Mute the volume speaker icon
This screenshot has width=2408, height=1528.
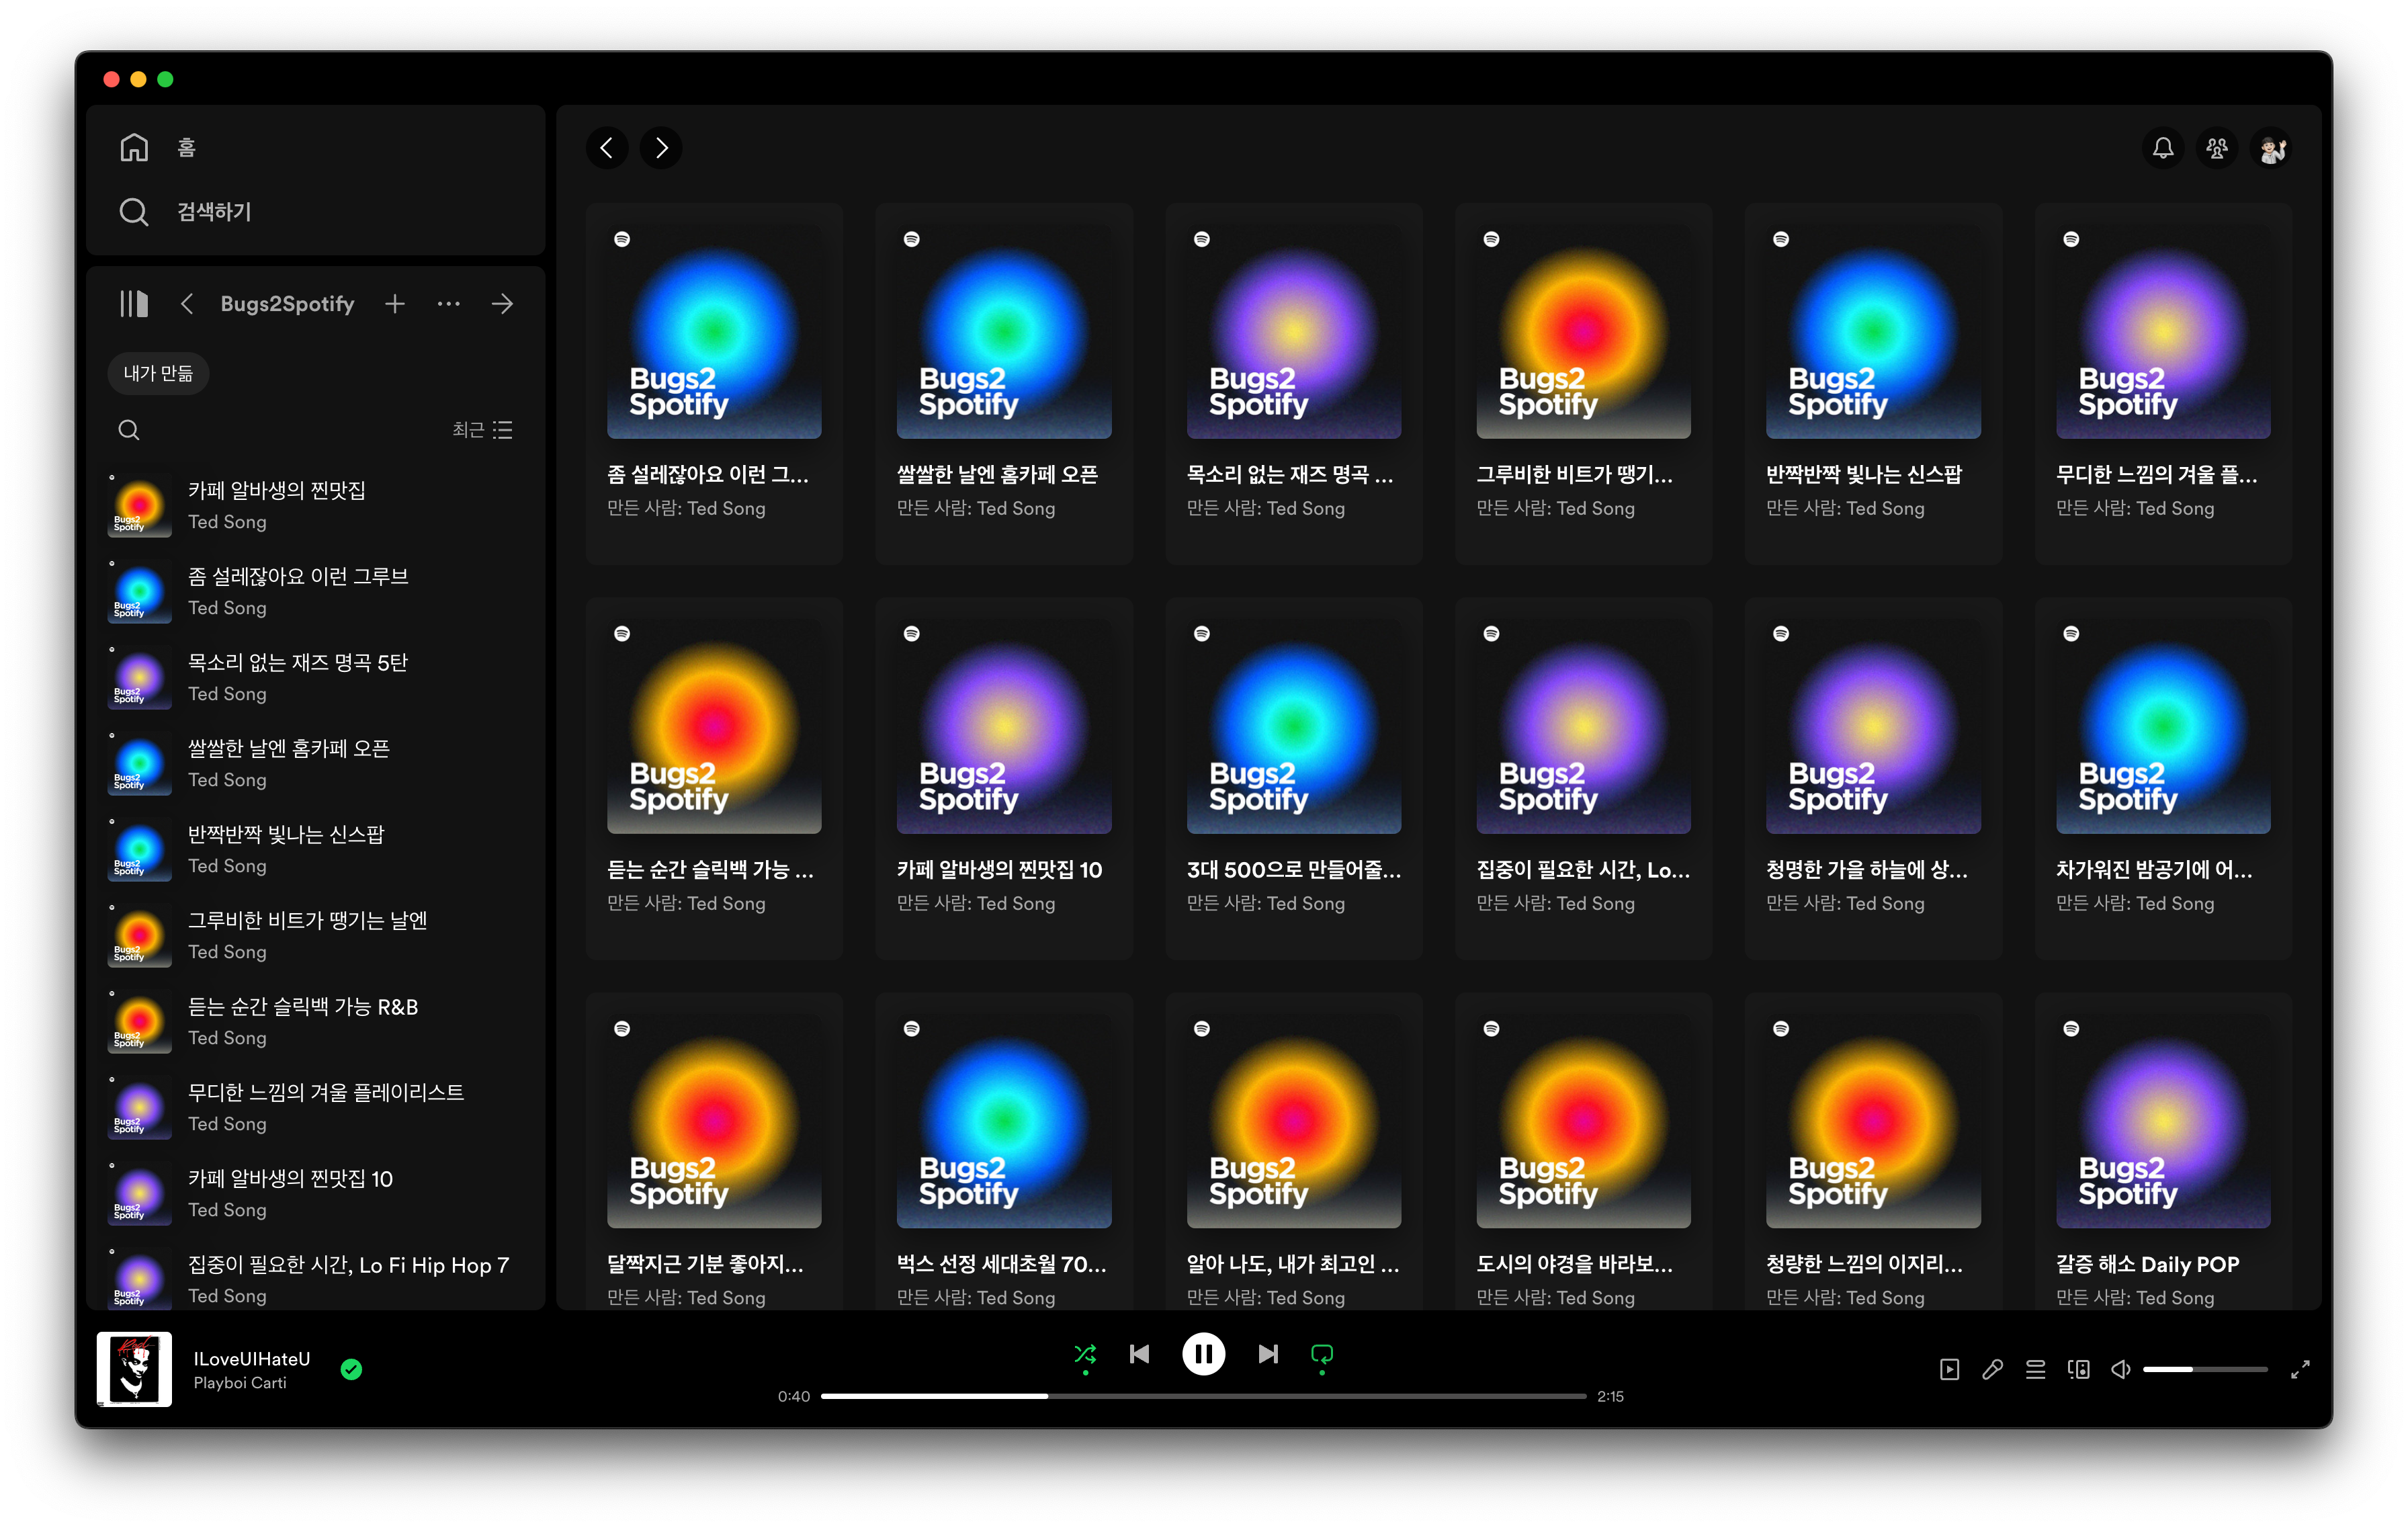pos(2120,1369)
